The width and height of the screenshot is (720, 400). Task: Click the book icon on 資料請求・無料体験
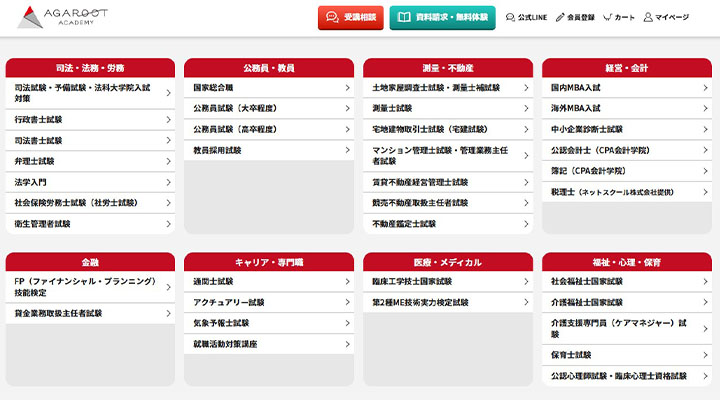tap(404, 17)
